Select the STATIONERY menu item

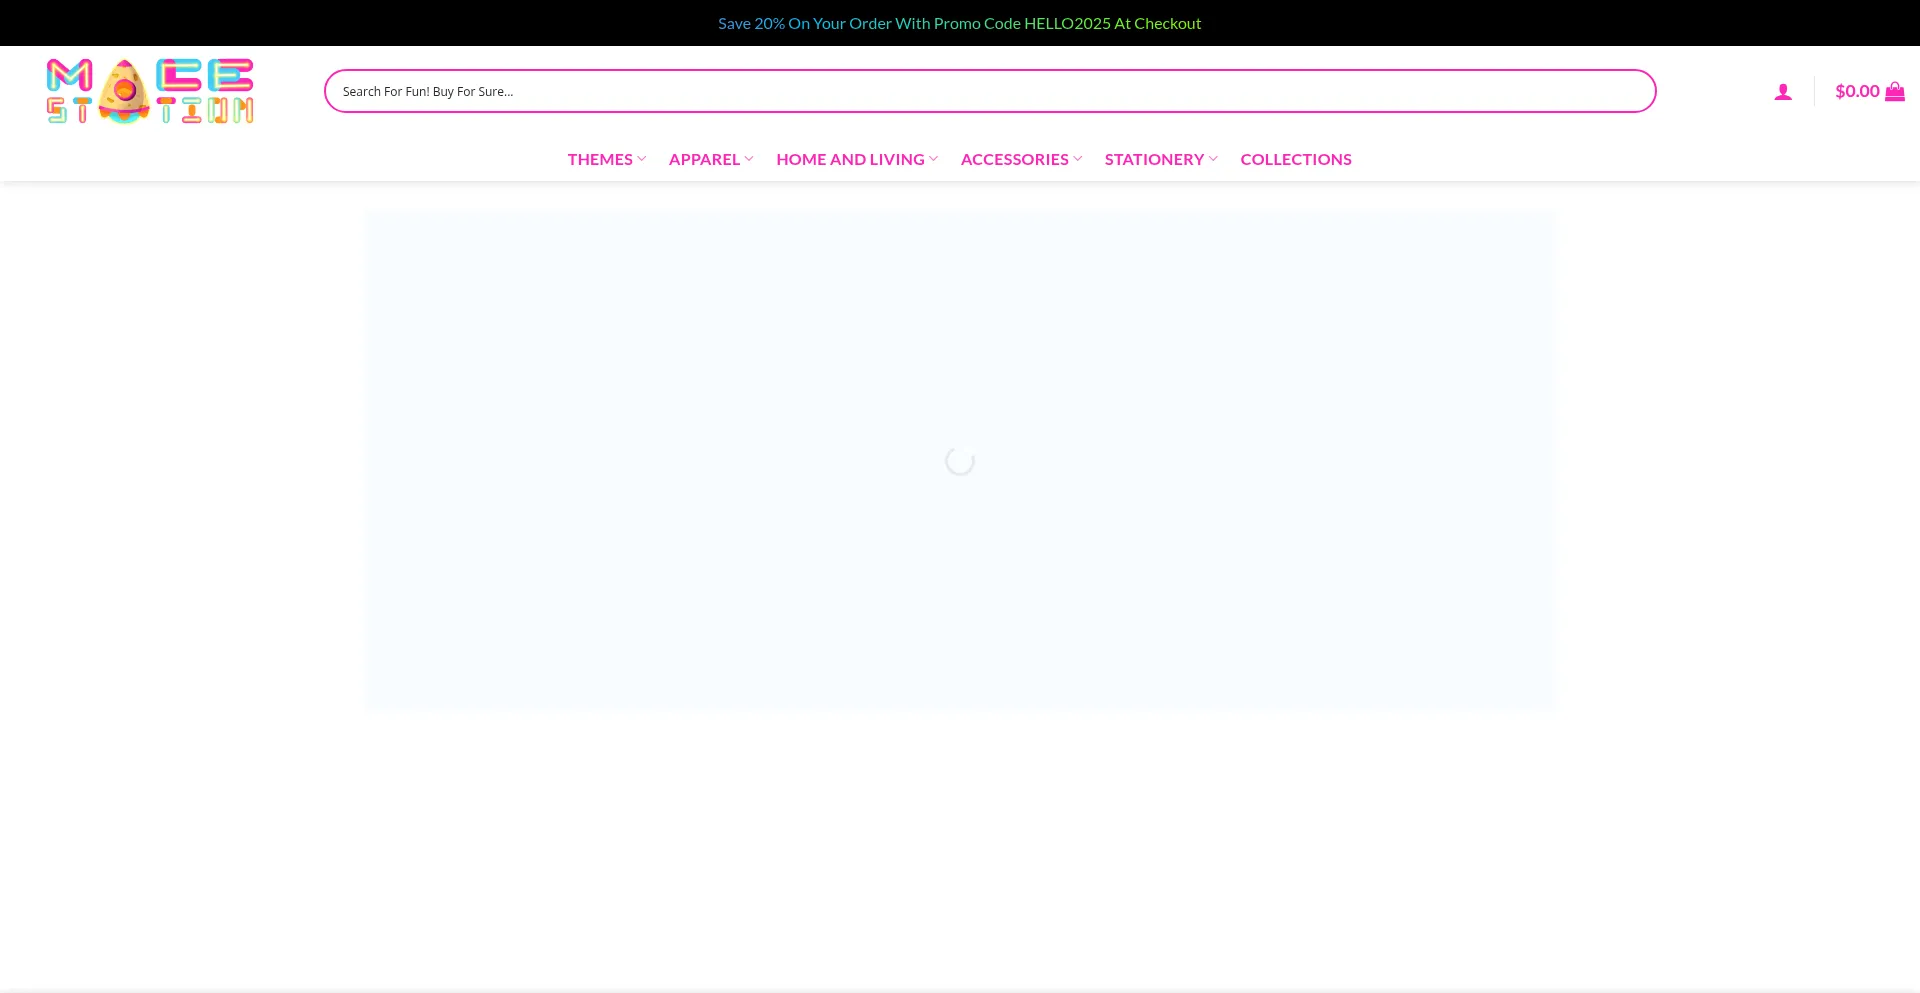(1154, 159)
